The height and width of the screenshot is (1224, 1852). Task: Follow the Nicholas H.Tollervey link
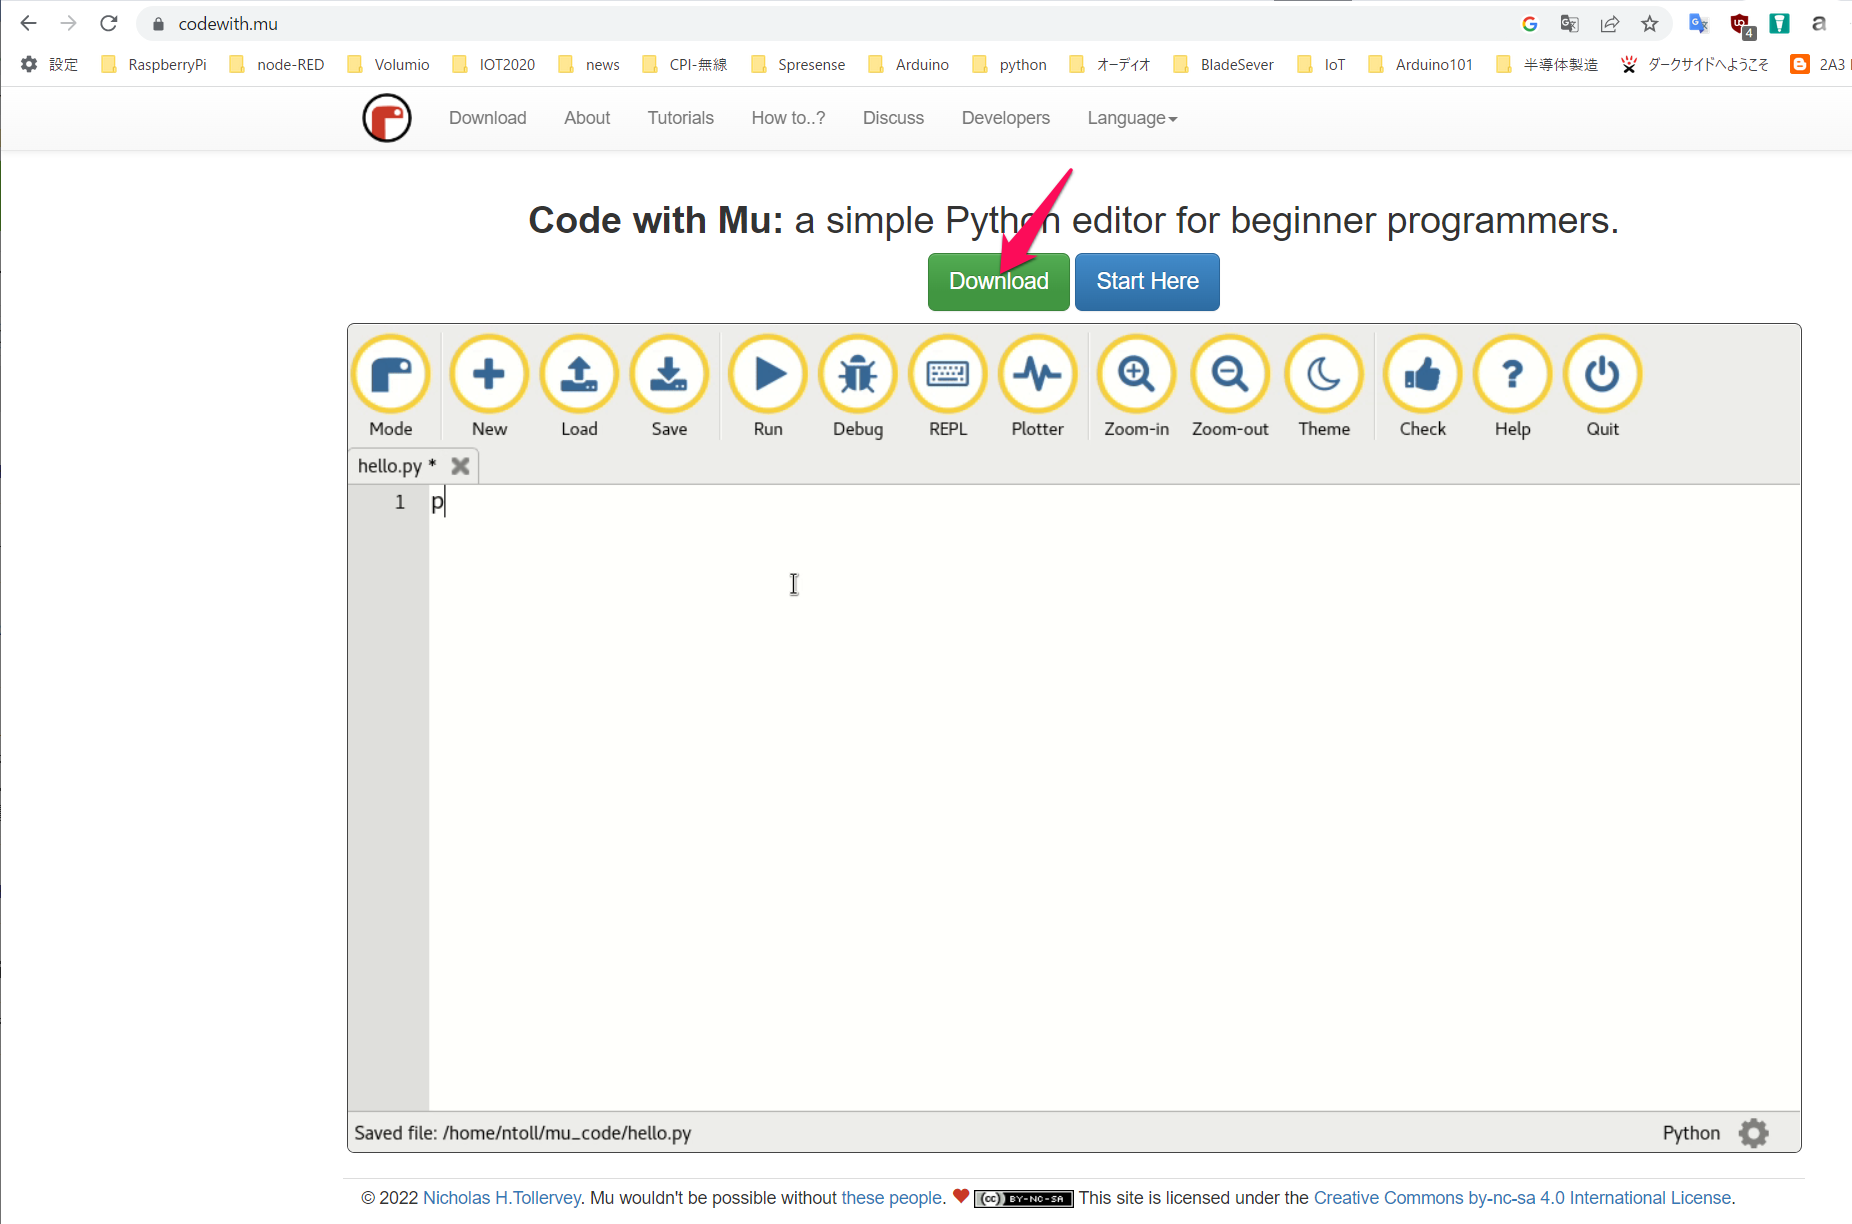tap(502, 1198)
